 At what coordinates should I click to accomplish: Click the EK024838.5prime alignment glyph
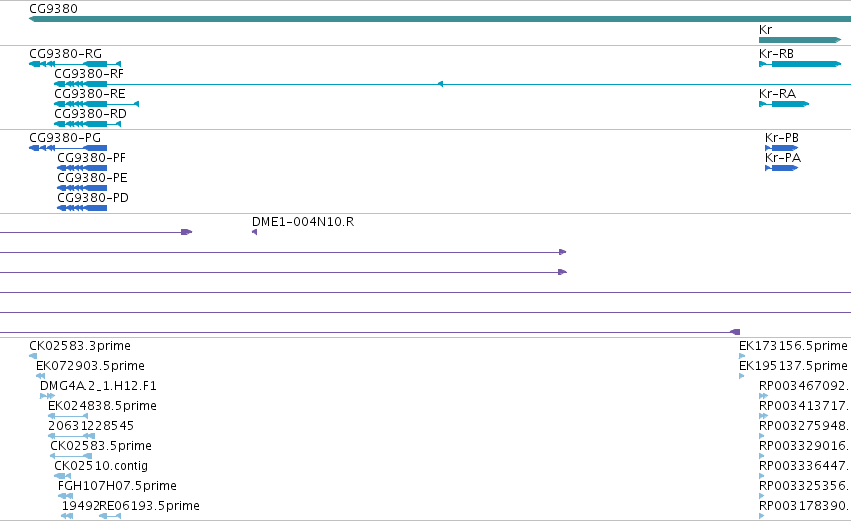pos(68,416)
